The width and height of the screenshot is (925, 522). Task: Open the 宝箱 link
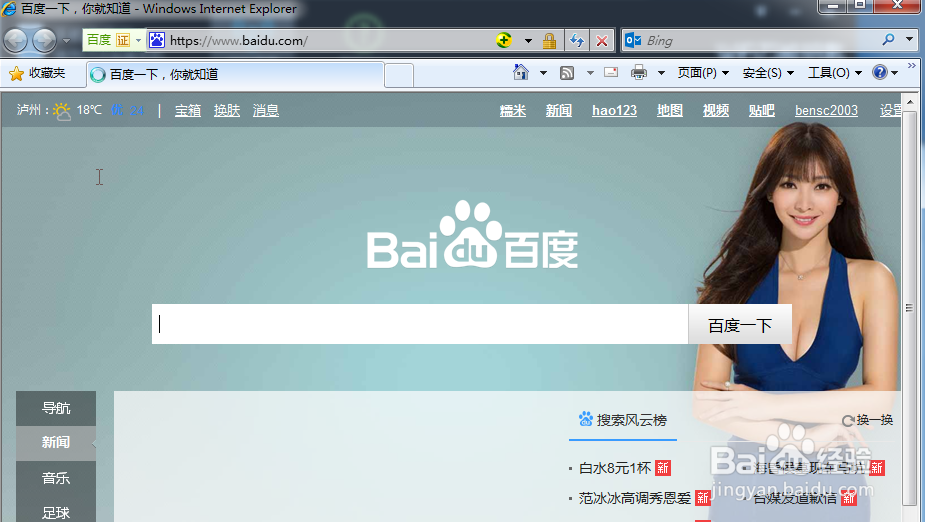coord(188,110)
